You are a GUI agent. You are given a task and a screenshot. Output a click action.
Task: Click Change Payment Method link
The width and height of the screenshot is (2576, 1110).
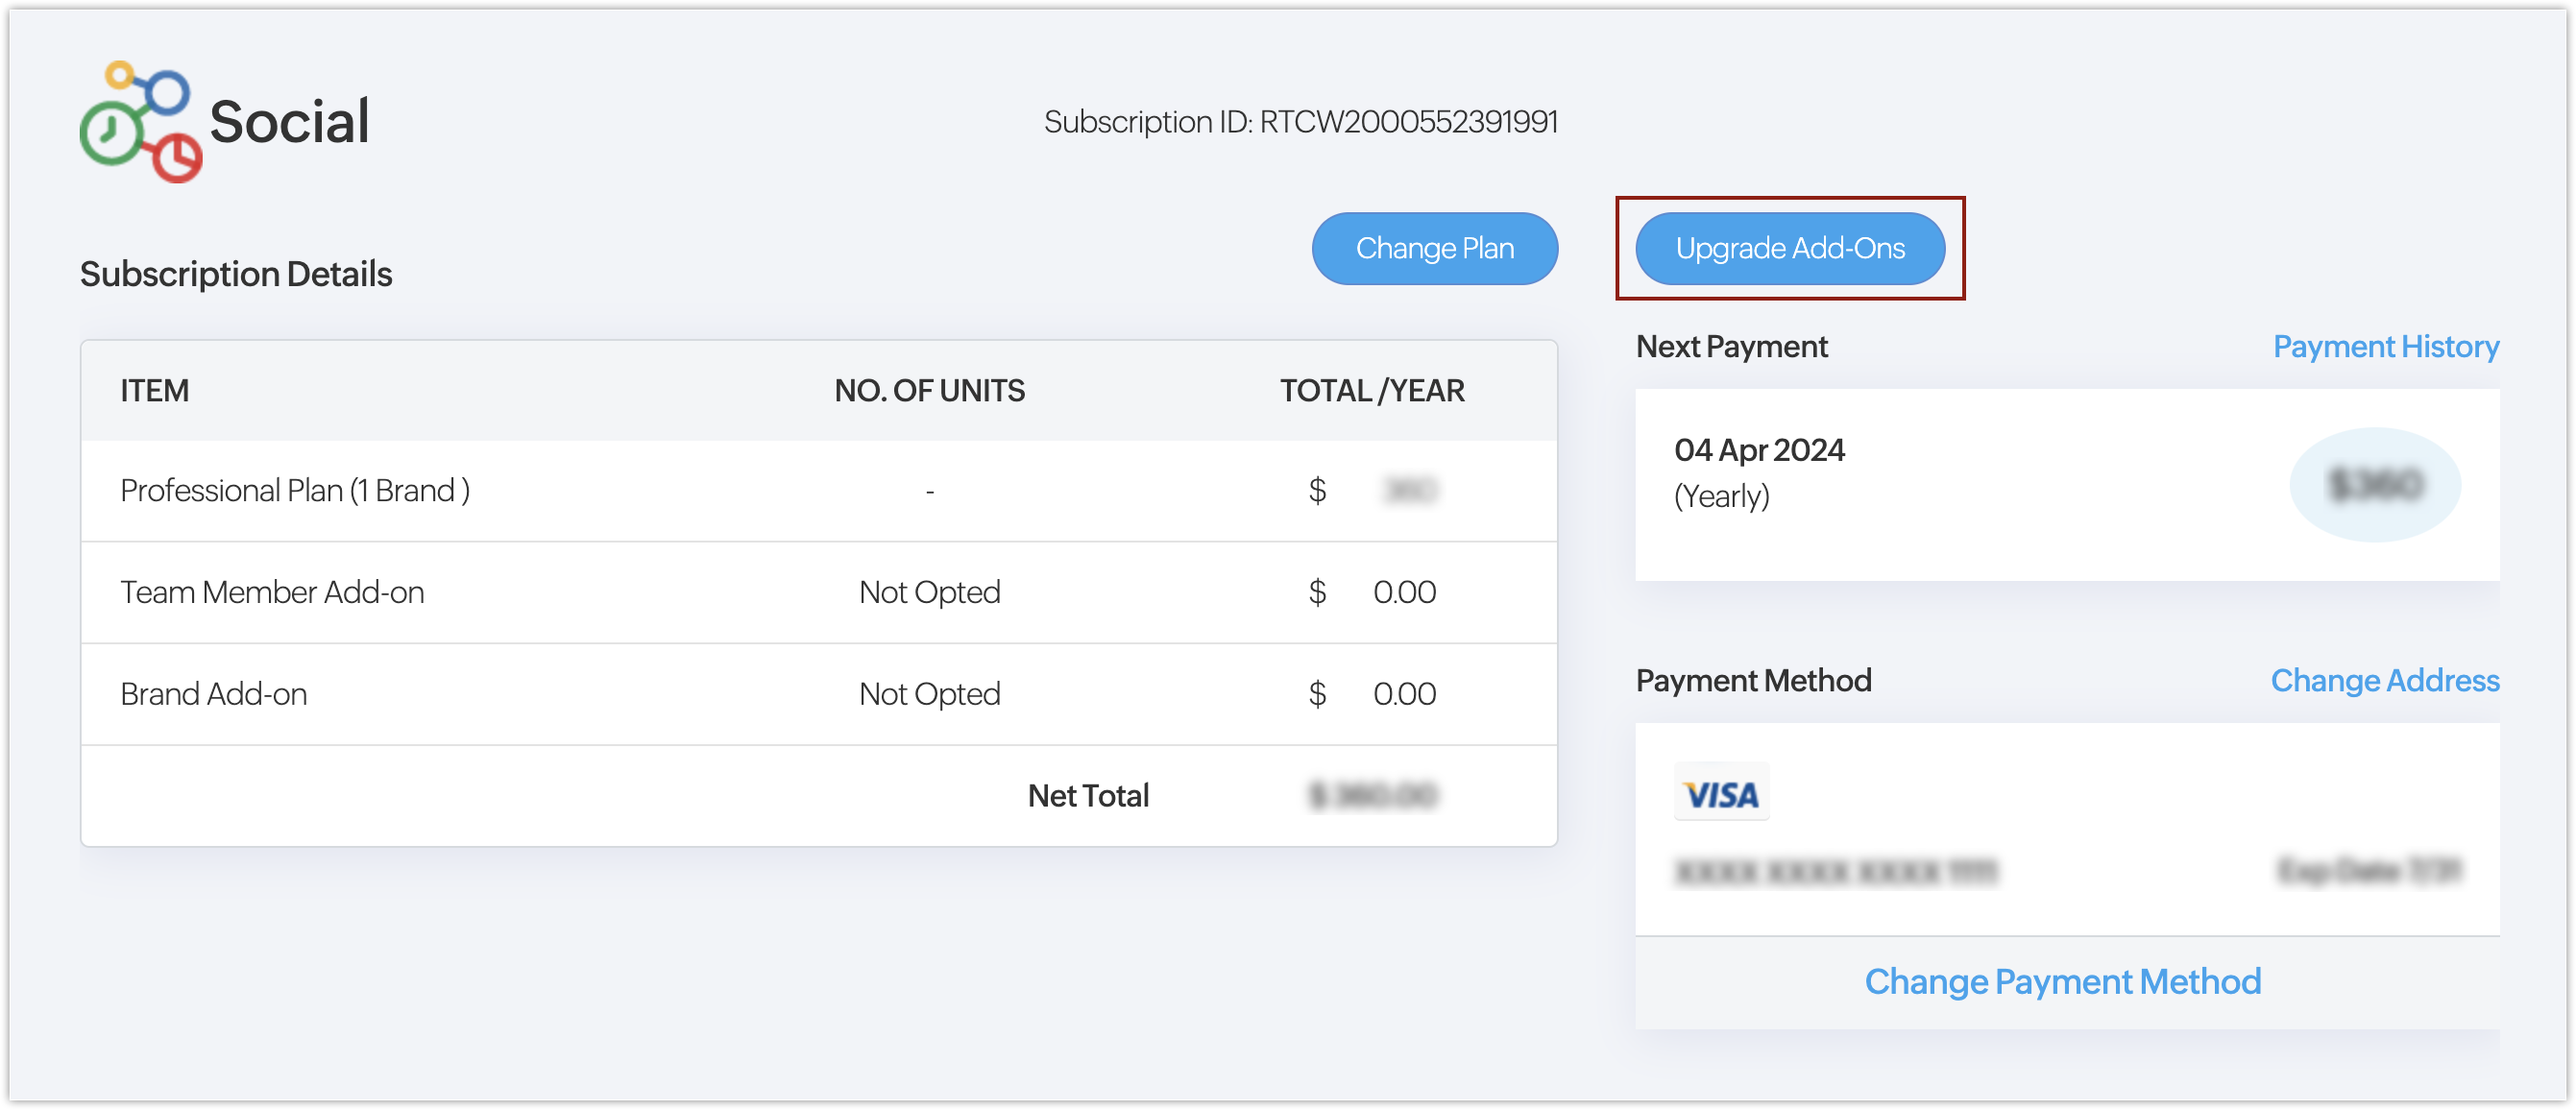(2061, 981)
